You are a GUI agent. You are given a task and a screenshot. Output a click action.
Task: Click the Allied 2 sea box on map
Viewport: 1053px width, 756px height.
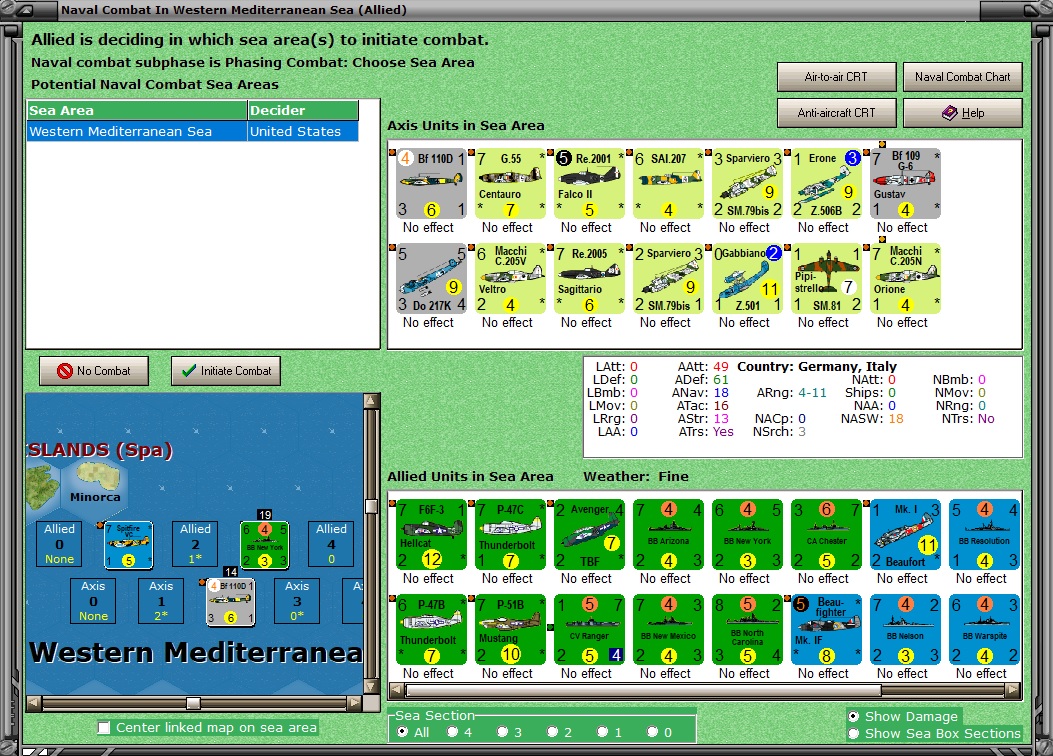[x=195, y=543]
